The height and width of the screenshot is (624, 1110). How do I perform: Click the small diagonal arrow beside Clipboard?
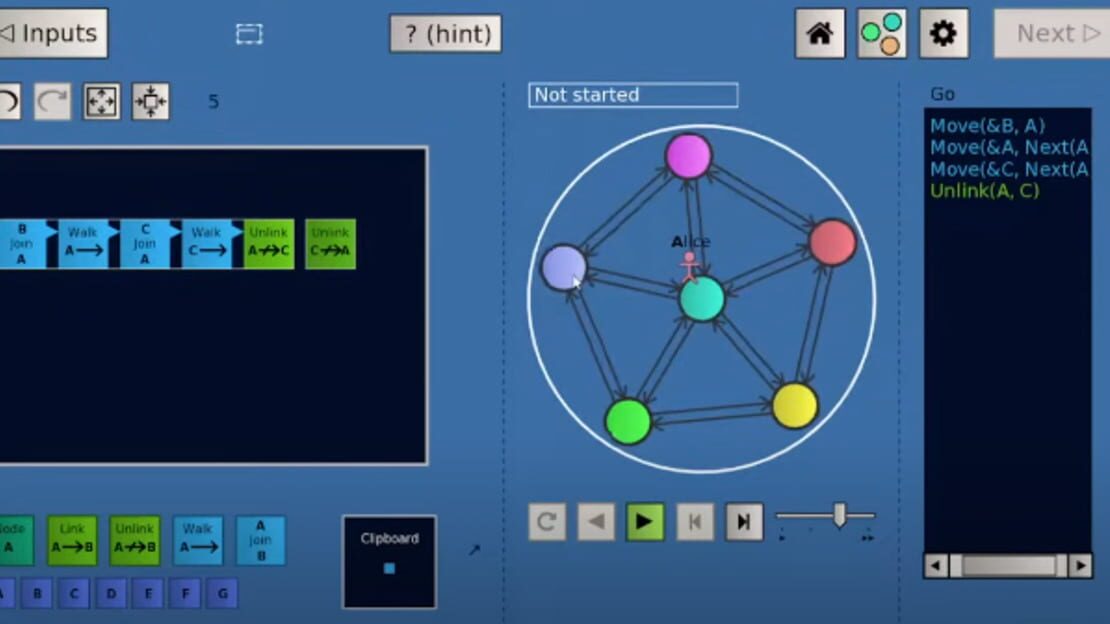click(x=474, y=550)
